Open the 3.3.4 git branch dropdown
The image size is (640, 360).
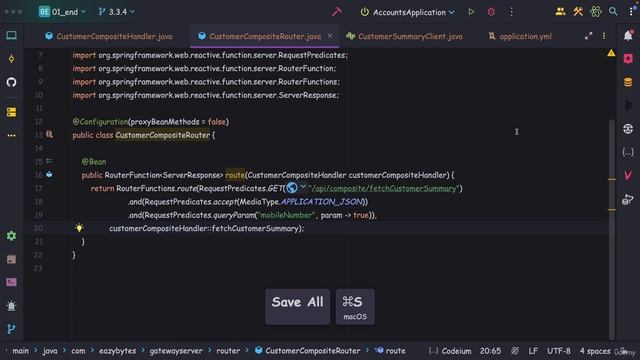116,12
